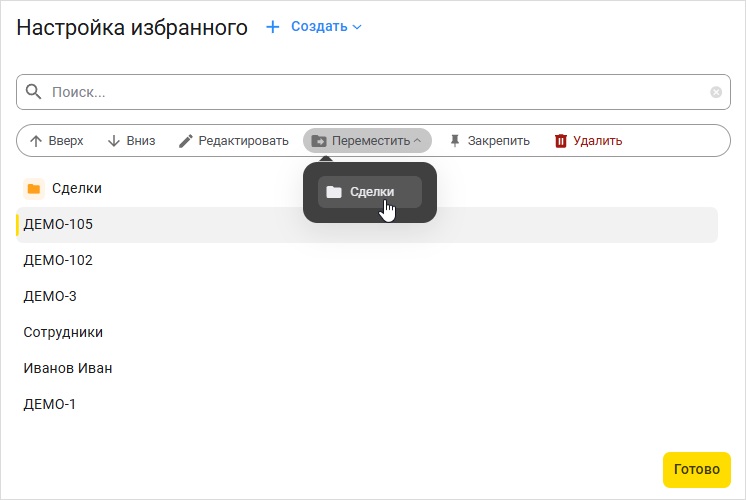Choose Сделки folder in move popup
This screenshot has width=746, height=500.
[370, 192]
